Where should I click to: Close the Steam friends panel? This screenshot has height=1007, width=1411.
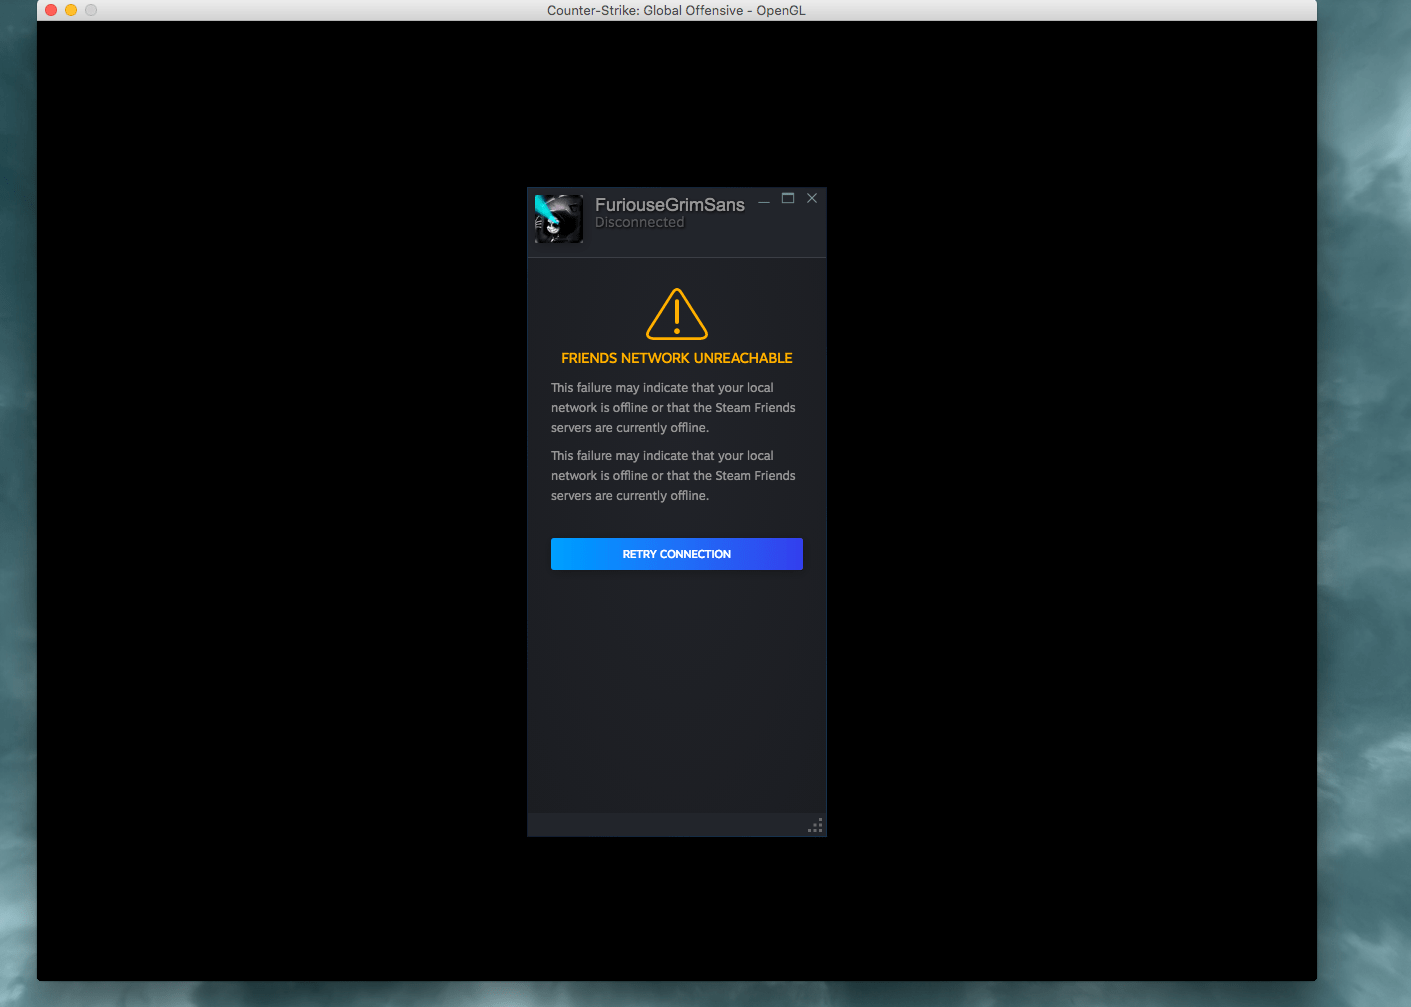click(x=812, y=198)
